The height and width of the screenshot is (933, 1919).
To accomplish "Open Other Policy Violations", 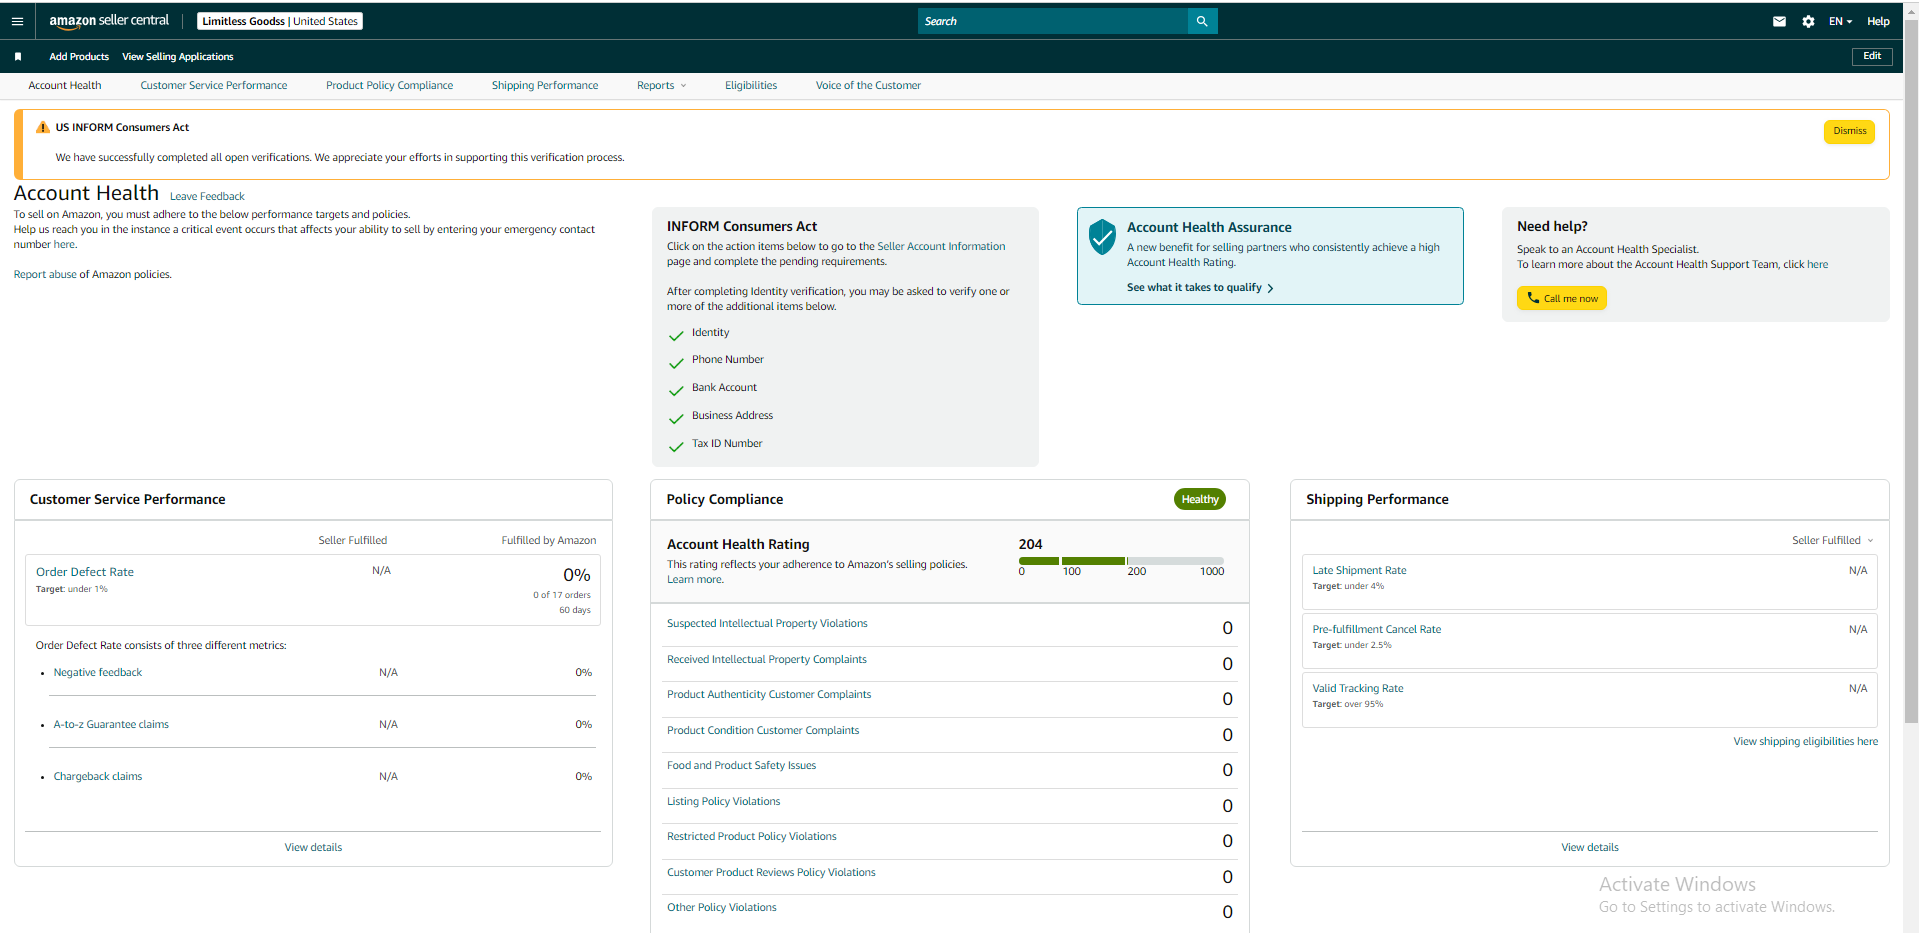I will 722,908.
